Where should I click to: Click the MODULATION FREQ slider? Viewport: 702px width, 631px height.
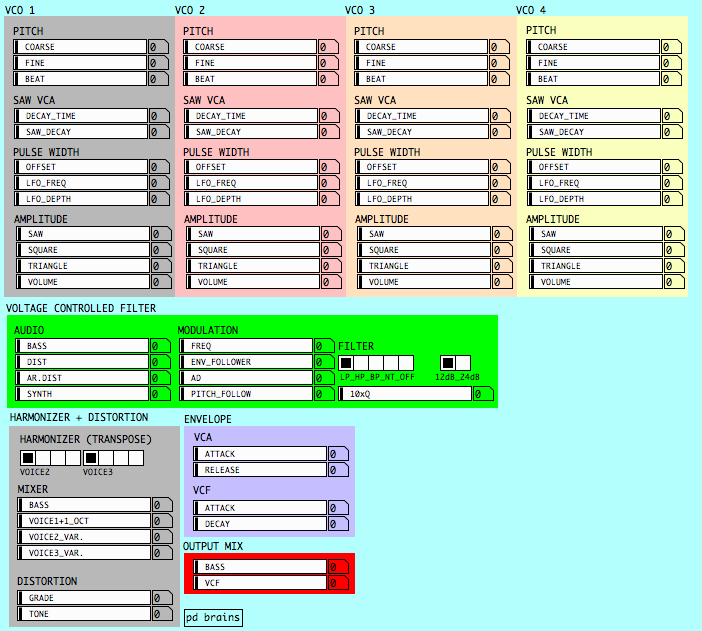(x=246, y=346)
